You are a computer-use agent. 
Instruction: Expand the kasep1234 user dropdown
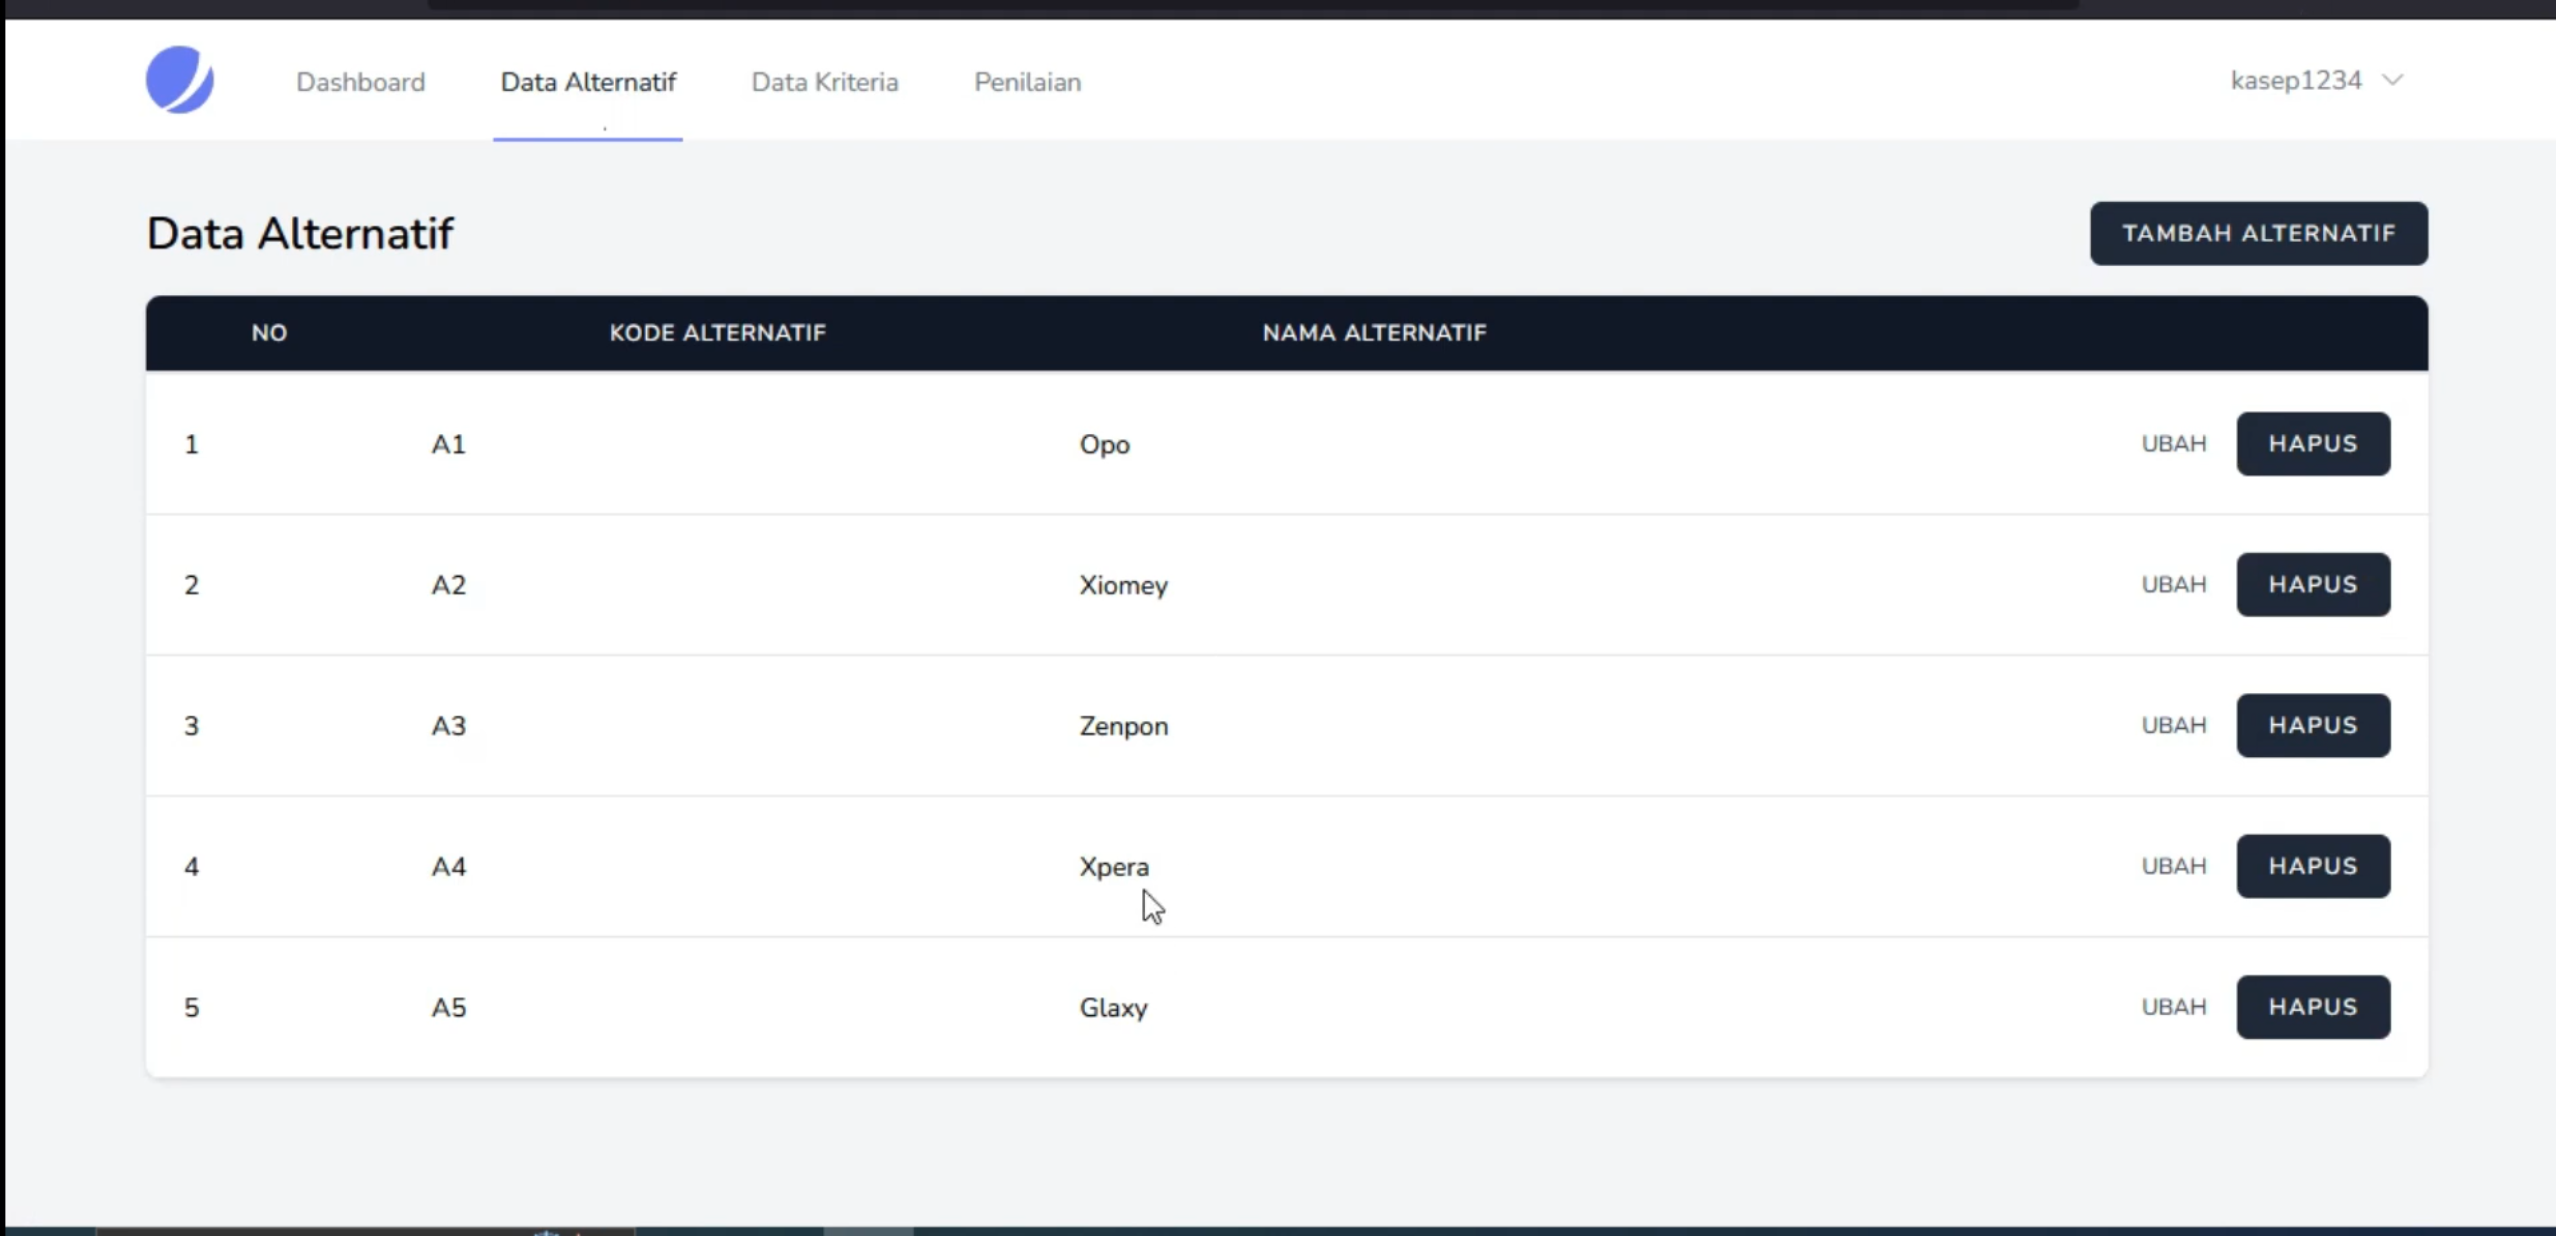tap(2316, 80)
